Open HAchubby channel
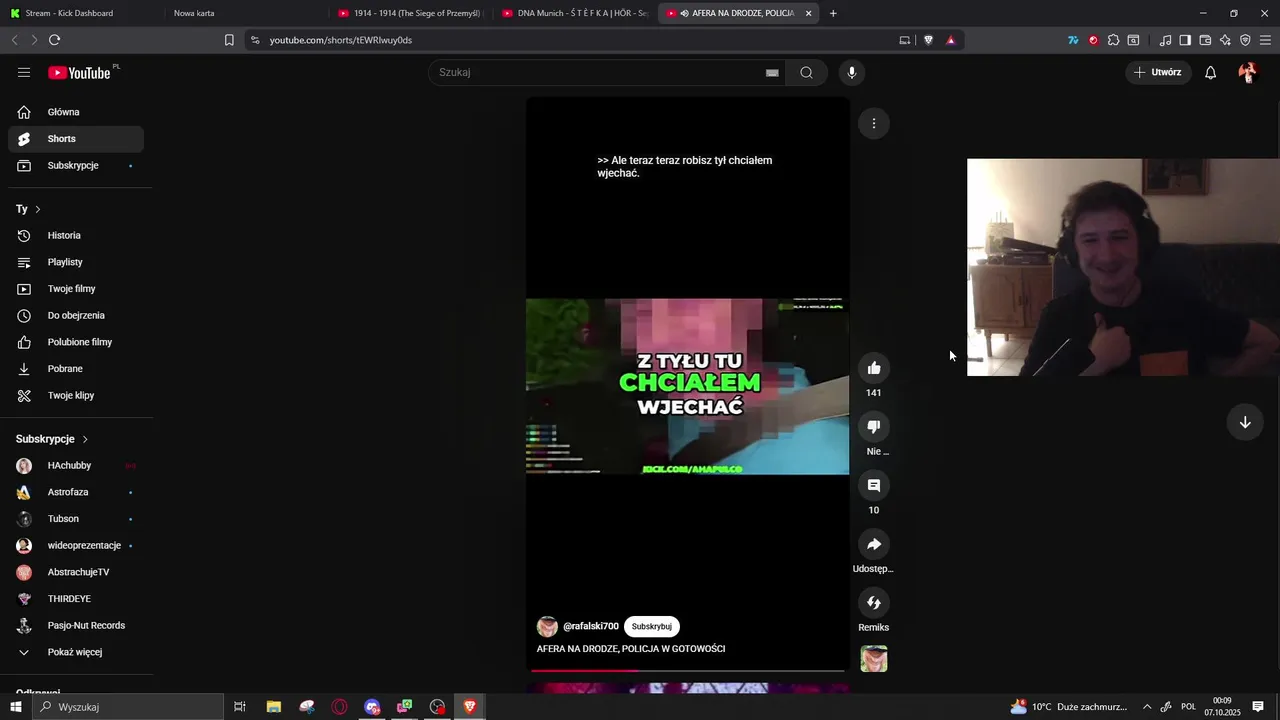 76,466
